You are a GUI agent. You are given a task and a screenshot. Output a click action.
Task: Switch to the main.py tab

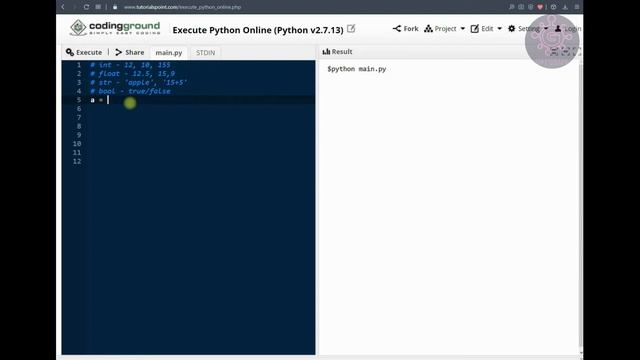pyautogui.click(x=169, y=53)
